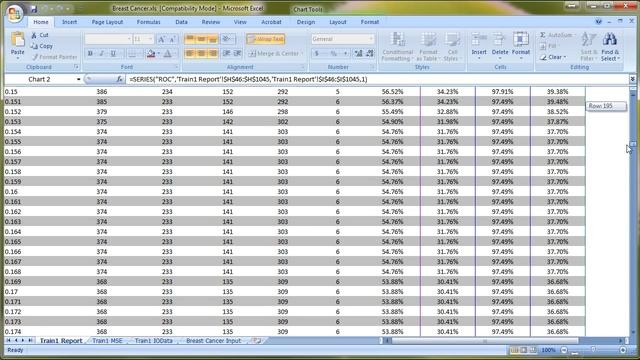
Task: Click the text orientation icon
Action: coord(227,39)
